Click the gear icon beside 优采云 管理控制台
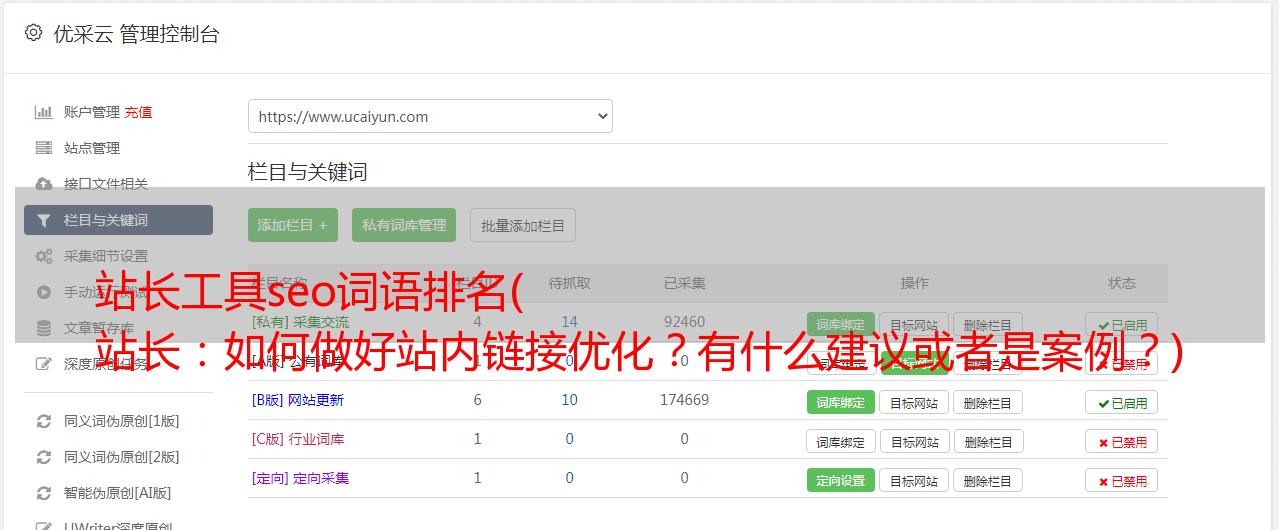This screenshot has height=530, width=1279. coord(34,33)
